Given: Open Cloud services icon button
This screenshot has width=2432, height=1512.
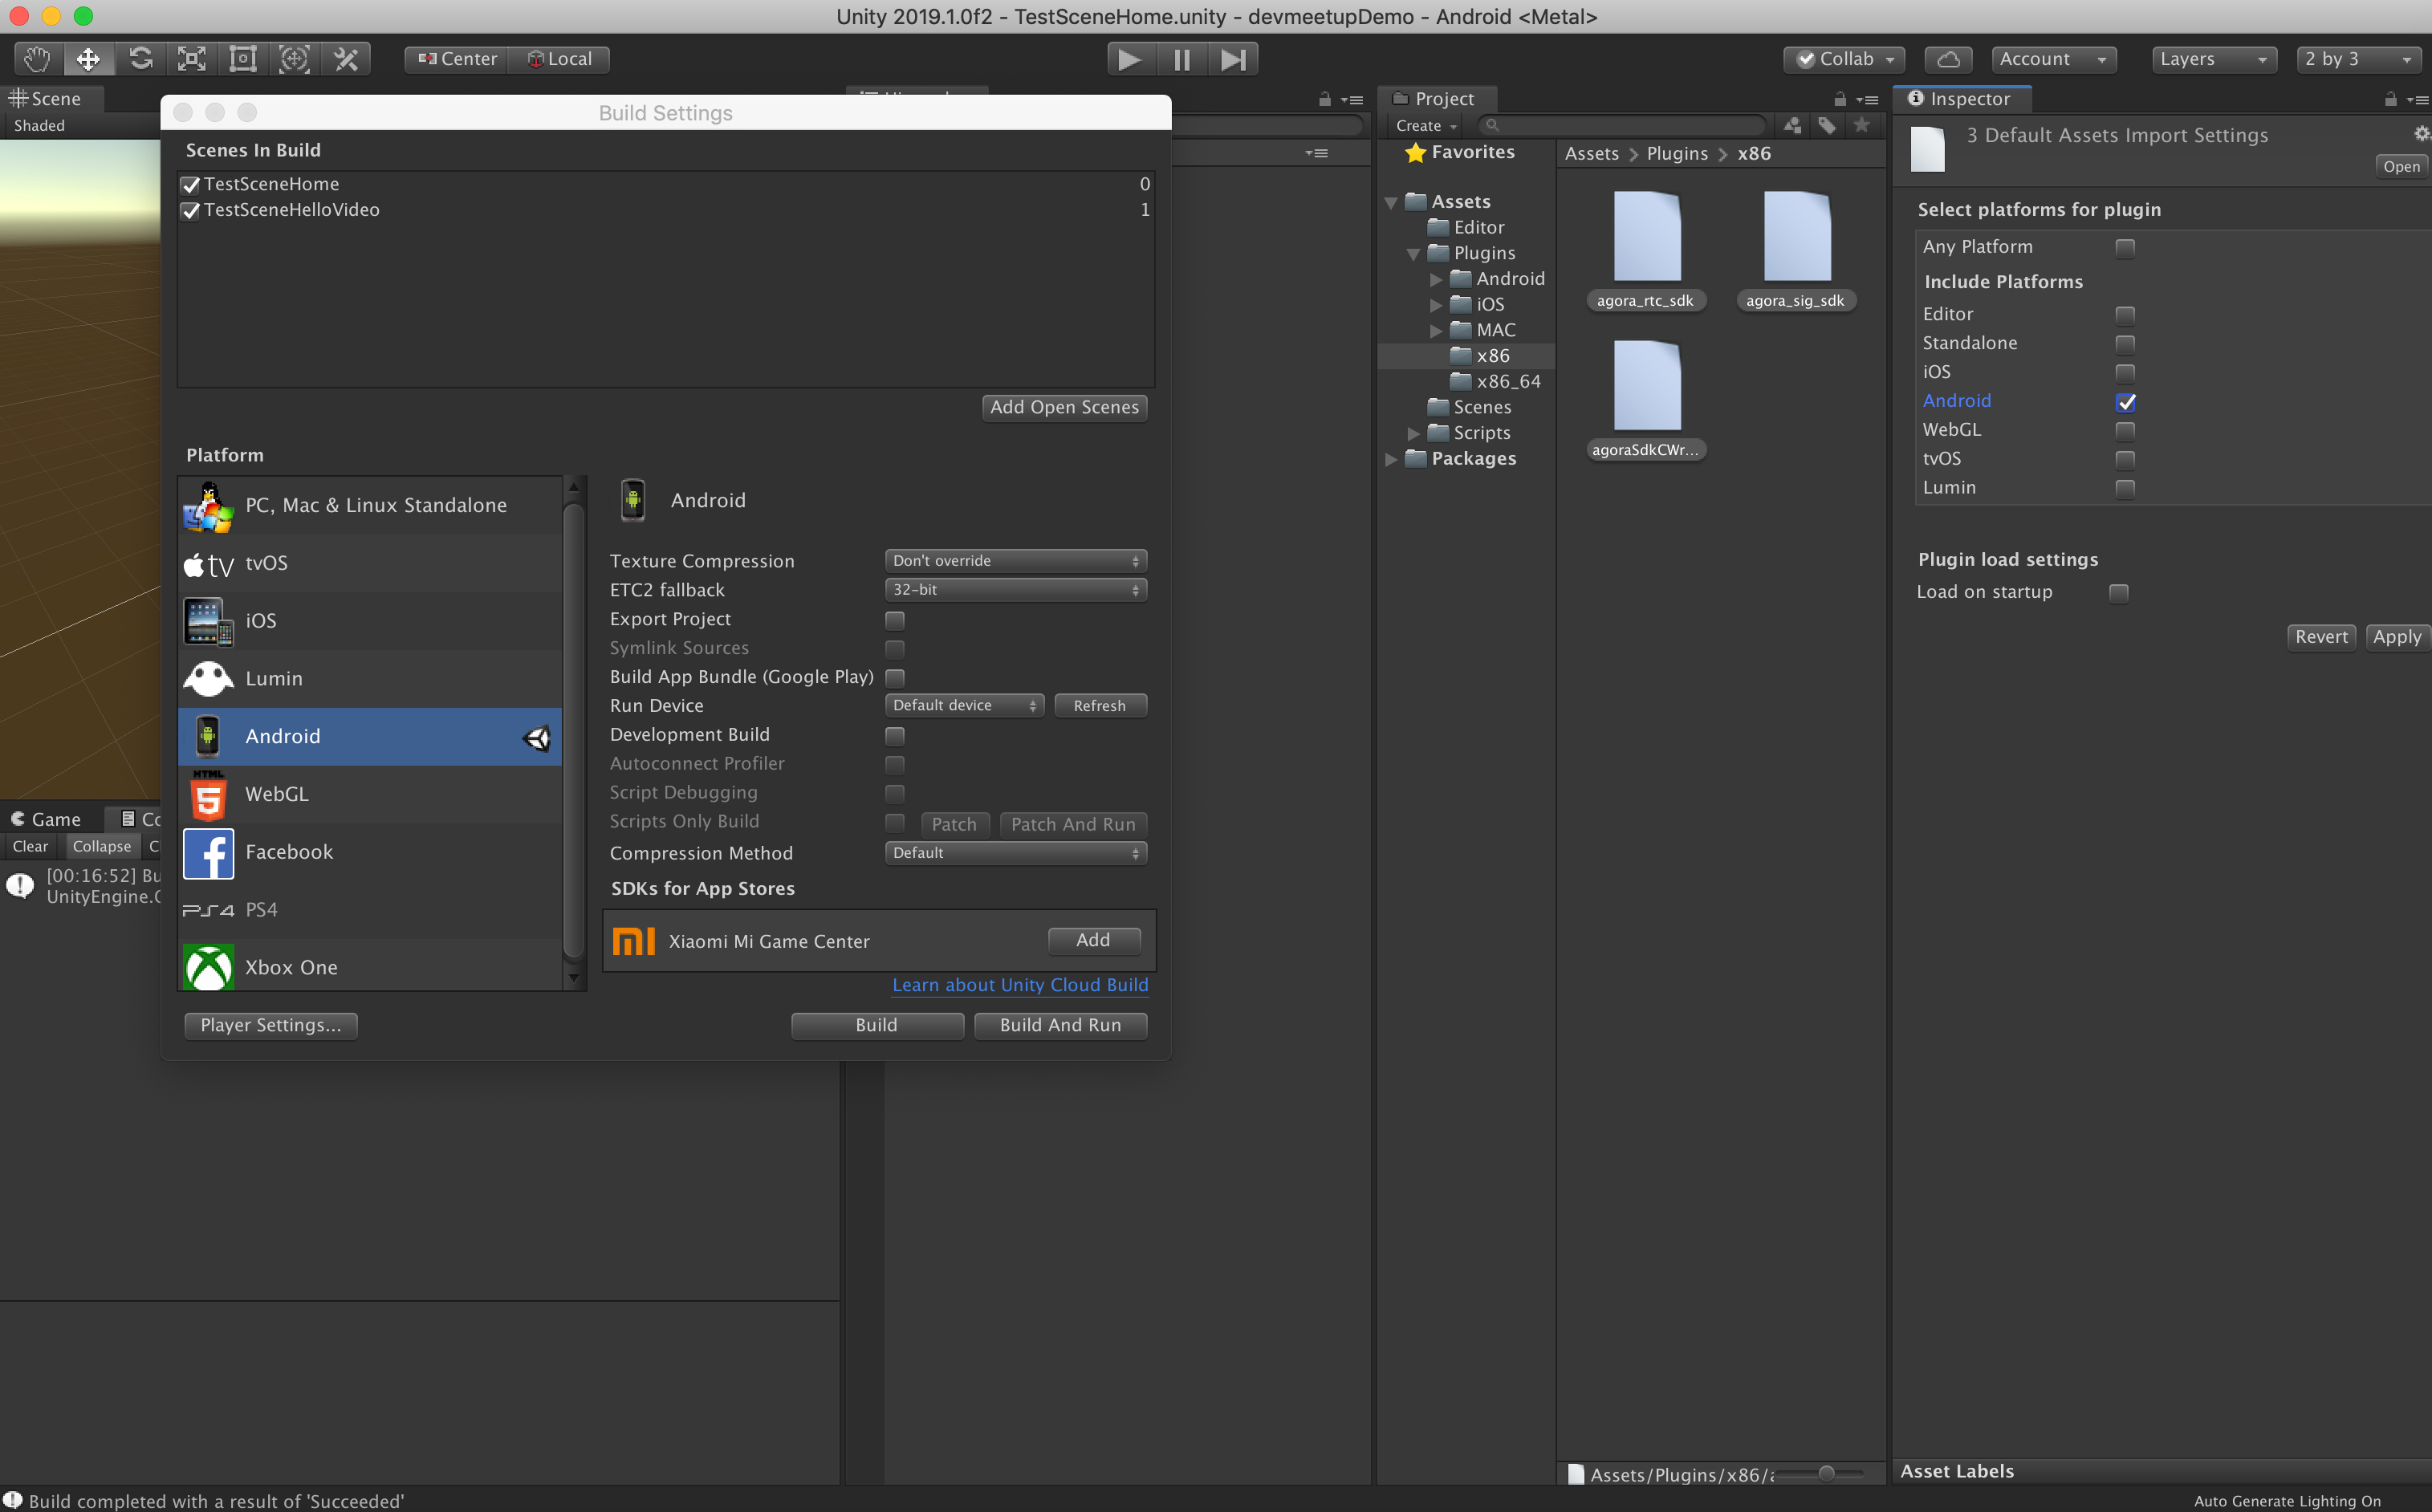Looking at the screenshot, I should pyautogui.click(x=1947, y=59).
